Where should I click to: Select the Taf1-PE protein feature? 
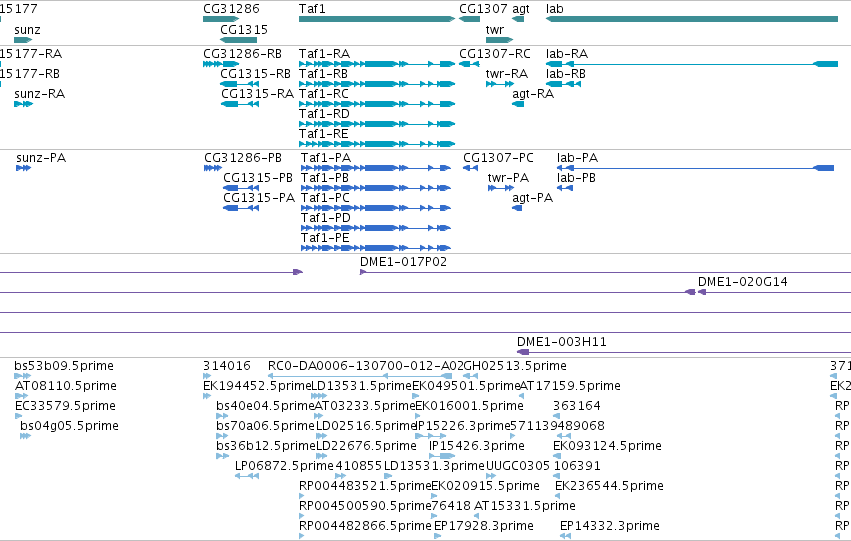[x=376, y=249]
